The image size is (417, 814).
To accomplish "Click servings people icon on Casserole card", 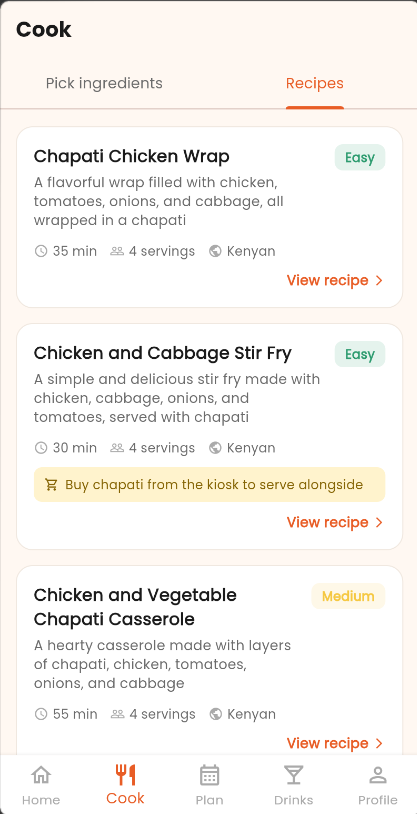I will pos(117,714).
